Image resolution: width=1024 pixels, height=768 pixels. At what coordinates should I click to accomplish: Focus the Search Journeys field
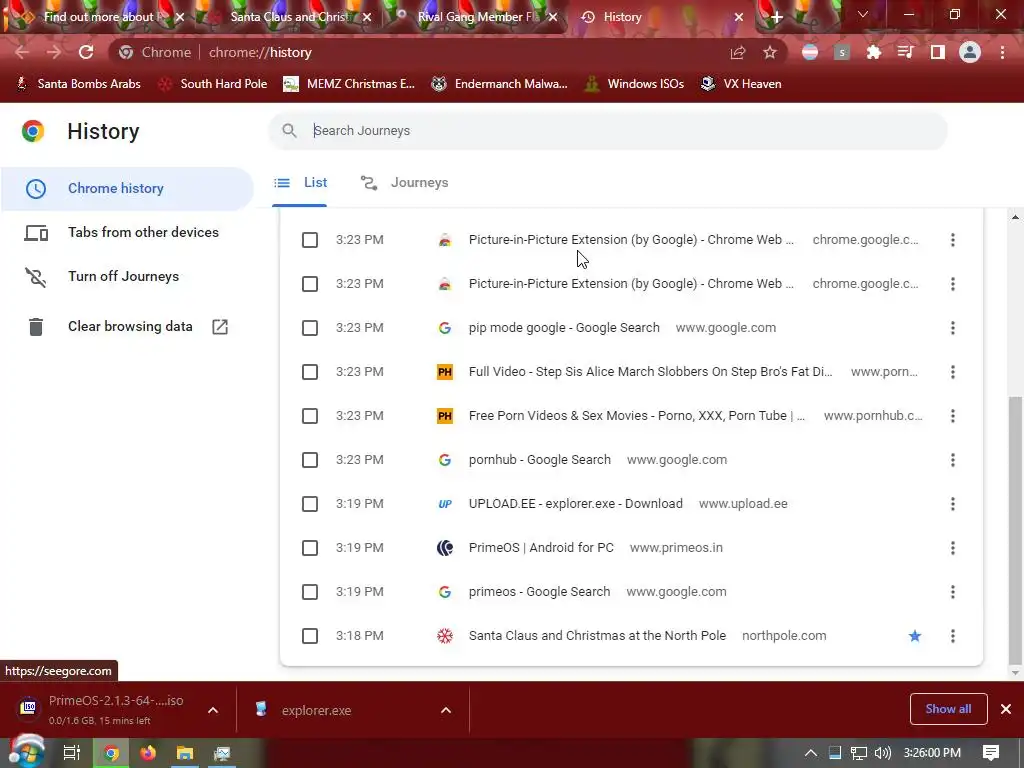[x=607, y=131]
